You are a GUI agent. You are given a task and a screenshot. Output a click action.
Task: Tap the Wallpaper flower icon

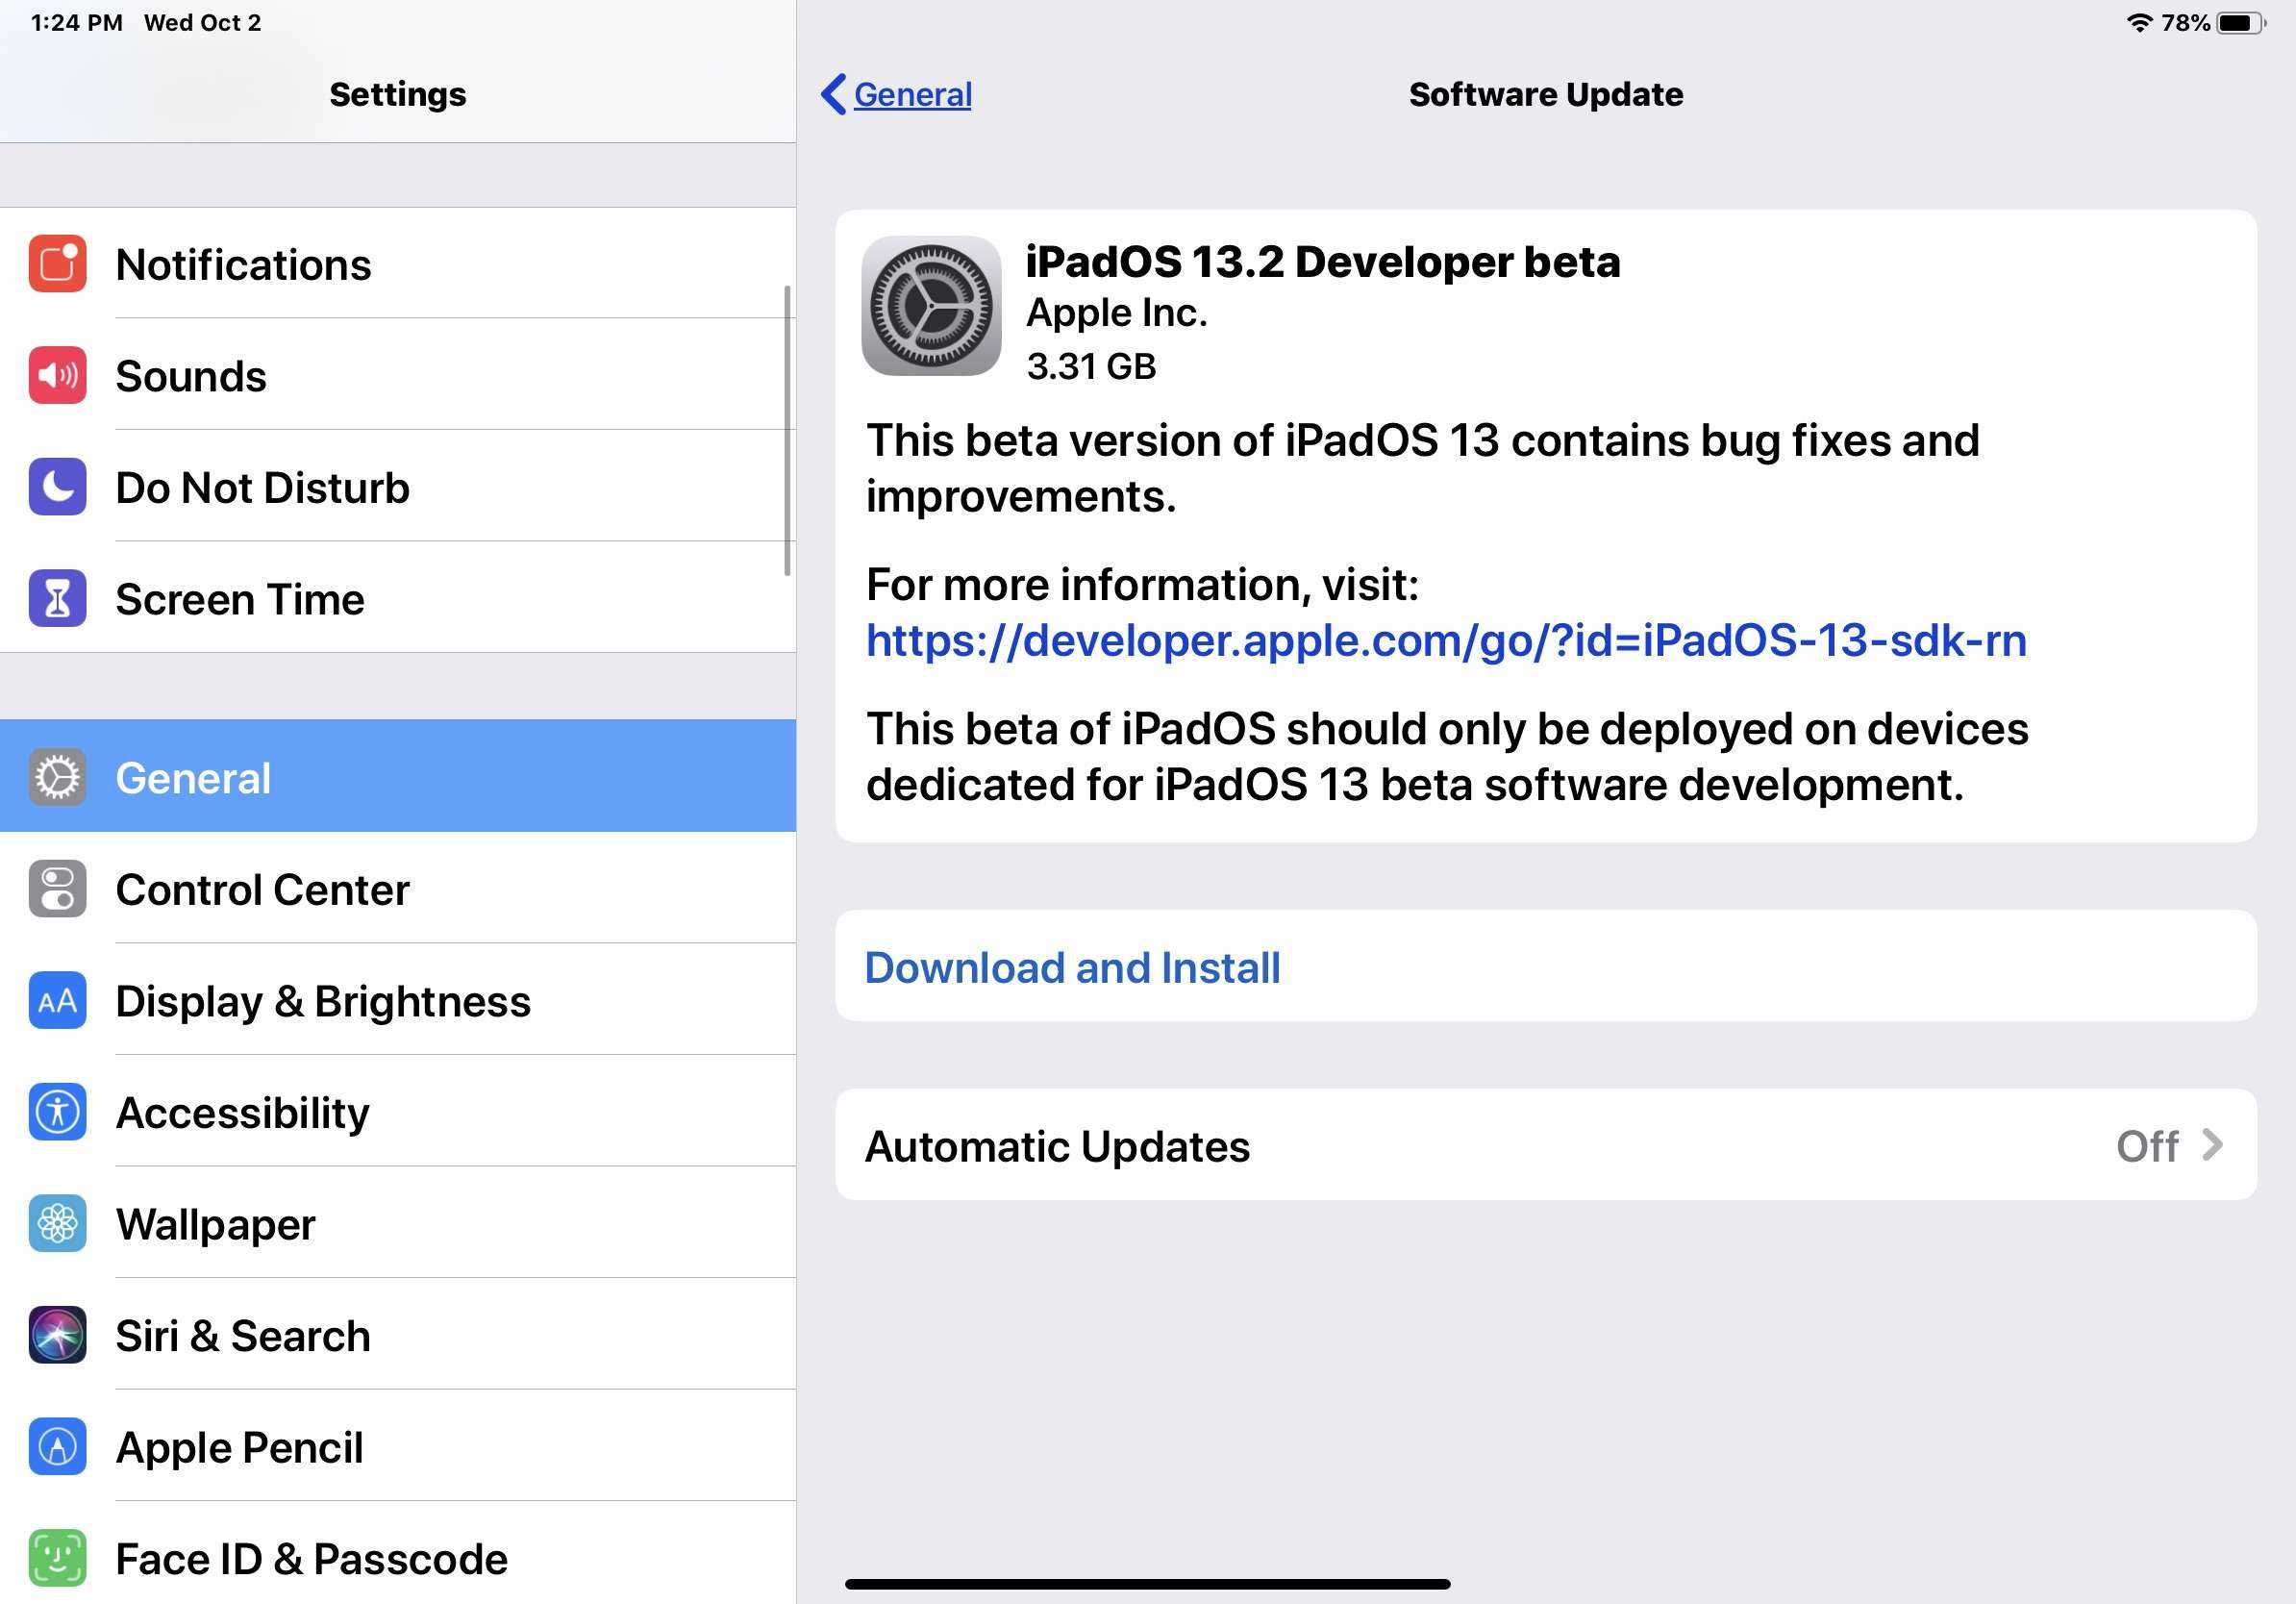point(57,1223)
